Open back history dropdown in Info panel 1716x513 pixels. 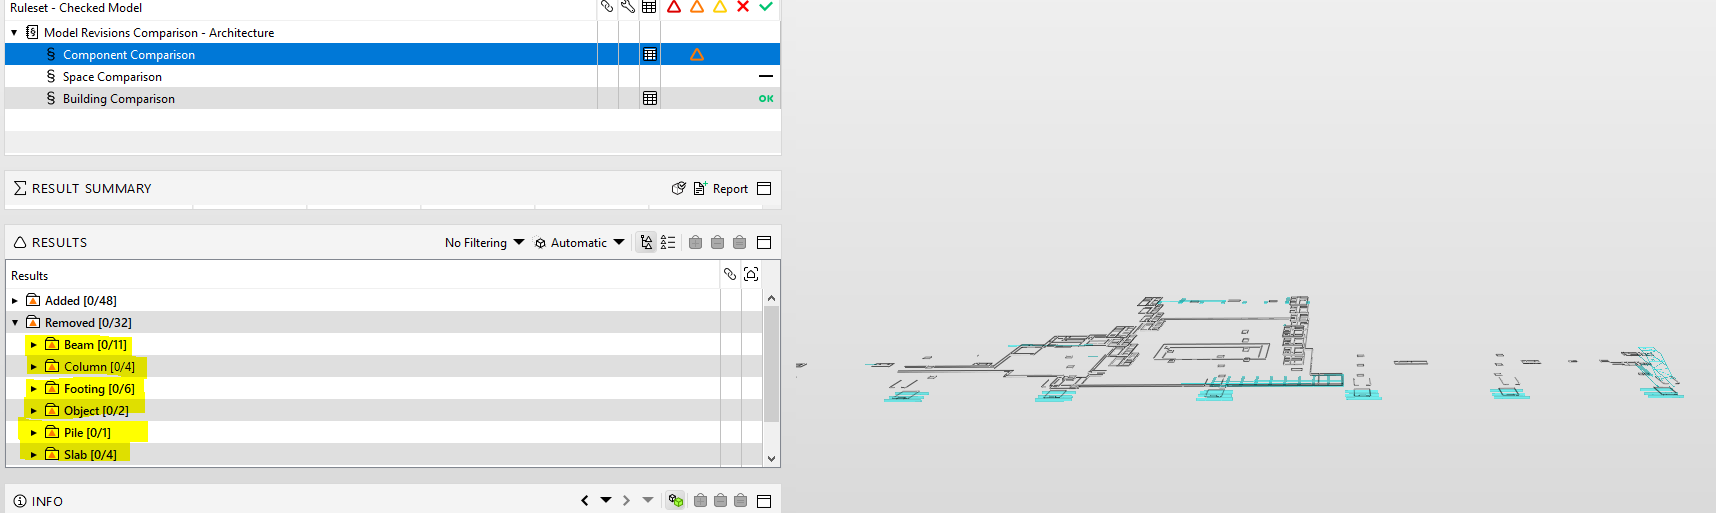[x=606, y=500]
